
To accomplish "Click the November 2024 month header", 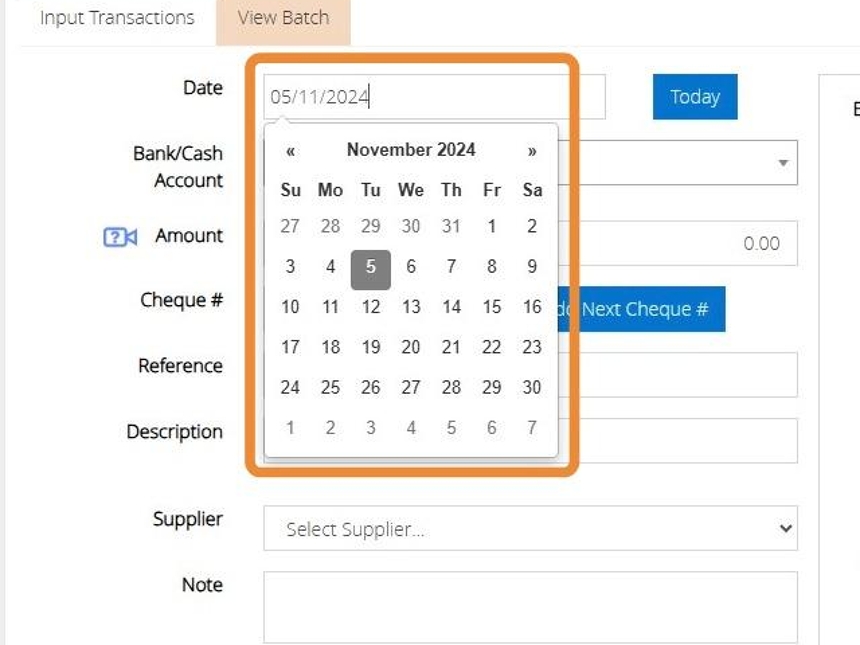I will pos(411,150).
